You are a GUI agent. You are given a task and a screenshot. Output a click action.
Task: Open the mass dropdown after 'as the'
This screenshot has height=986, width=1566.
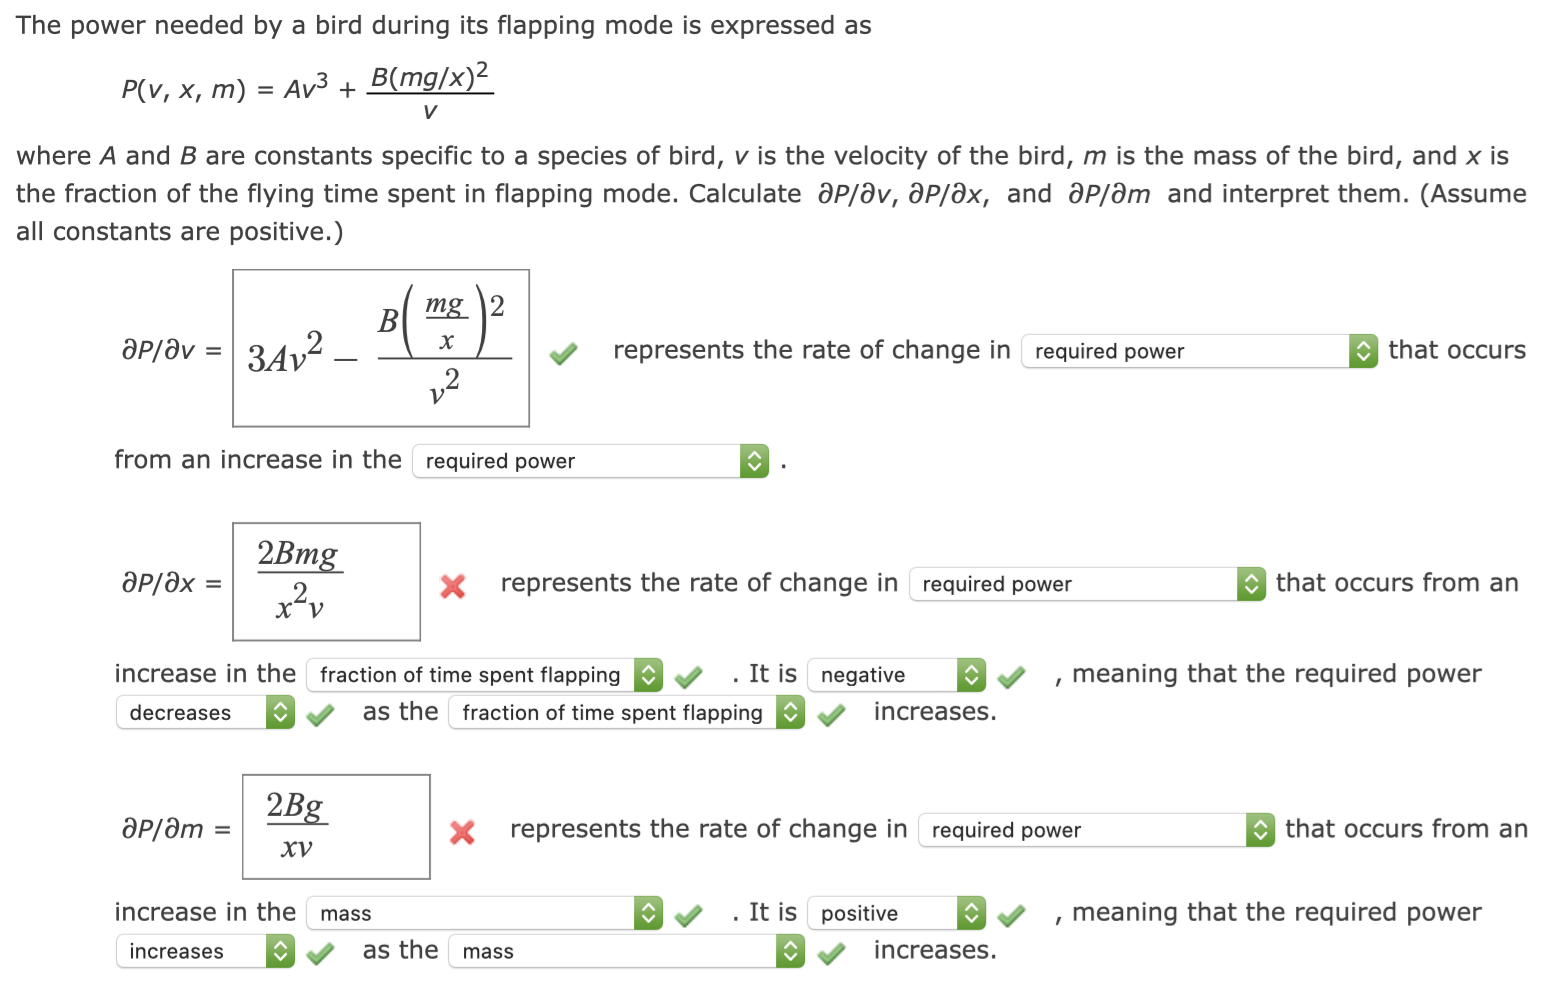pyautogui.click(x=626, y=951)
